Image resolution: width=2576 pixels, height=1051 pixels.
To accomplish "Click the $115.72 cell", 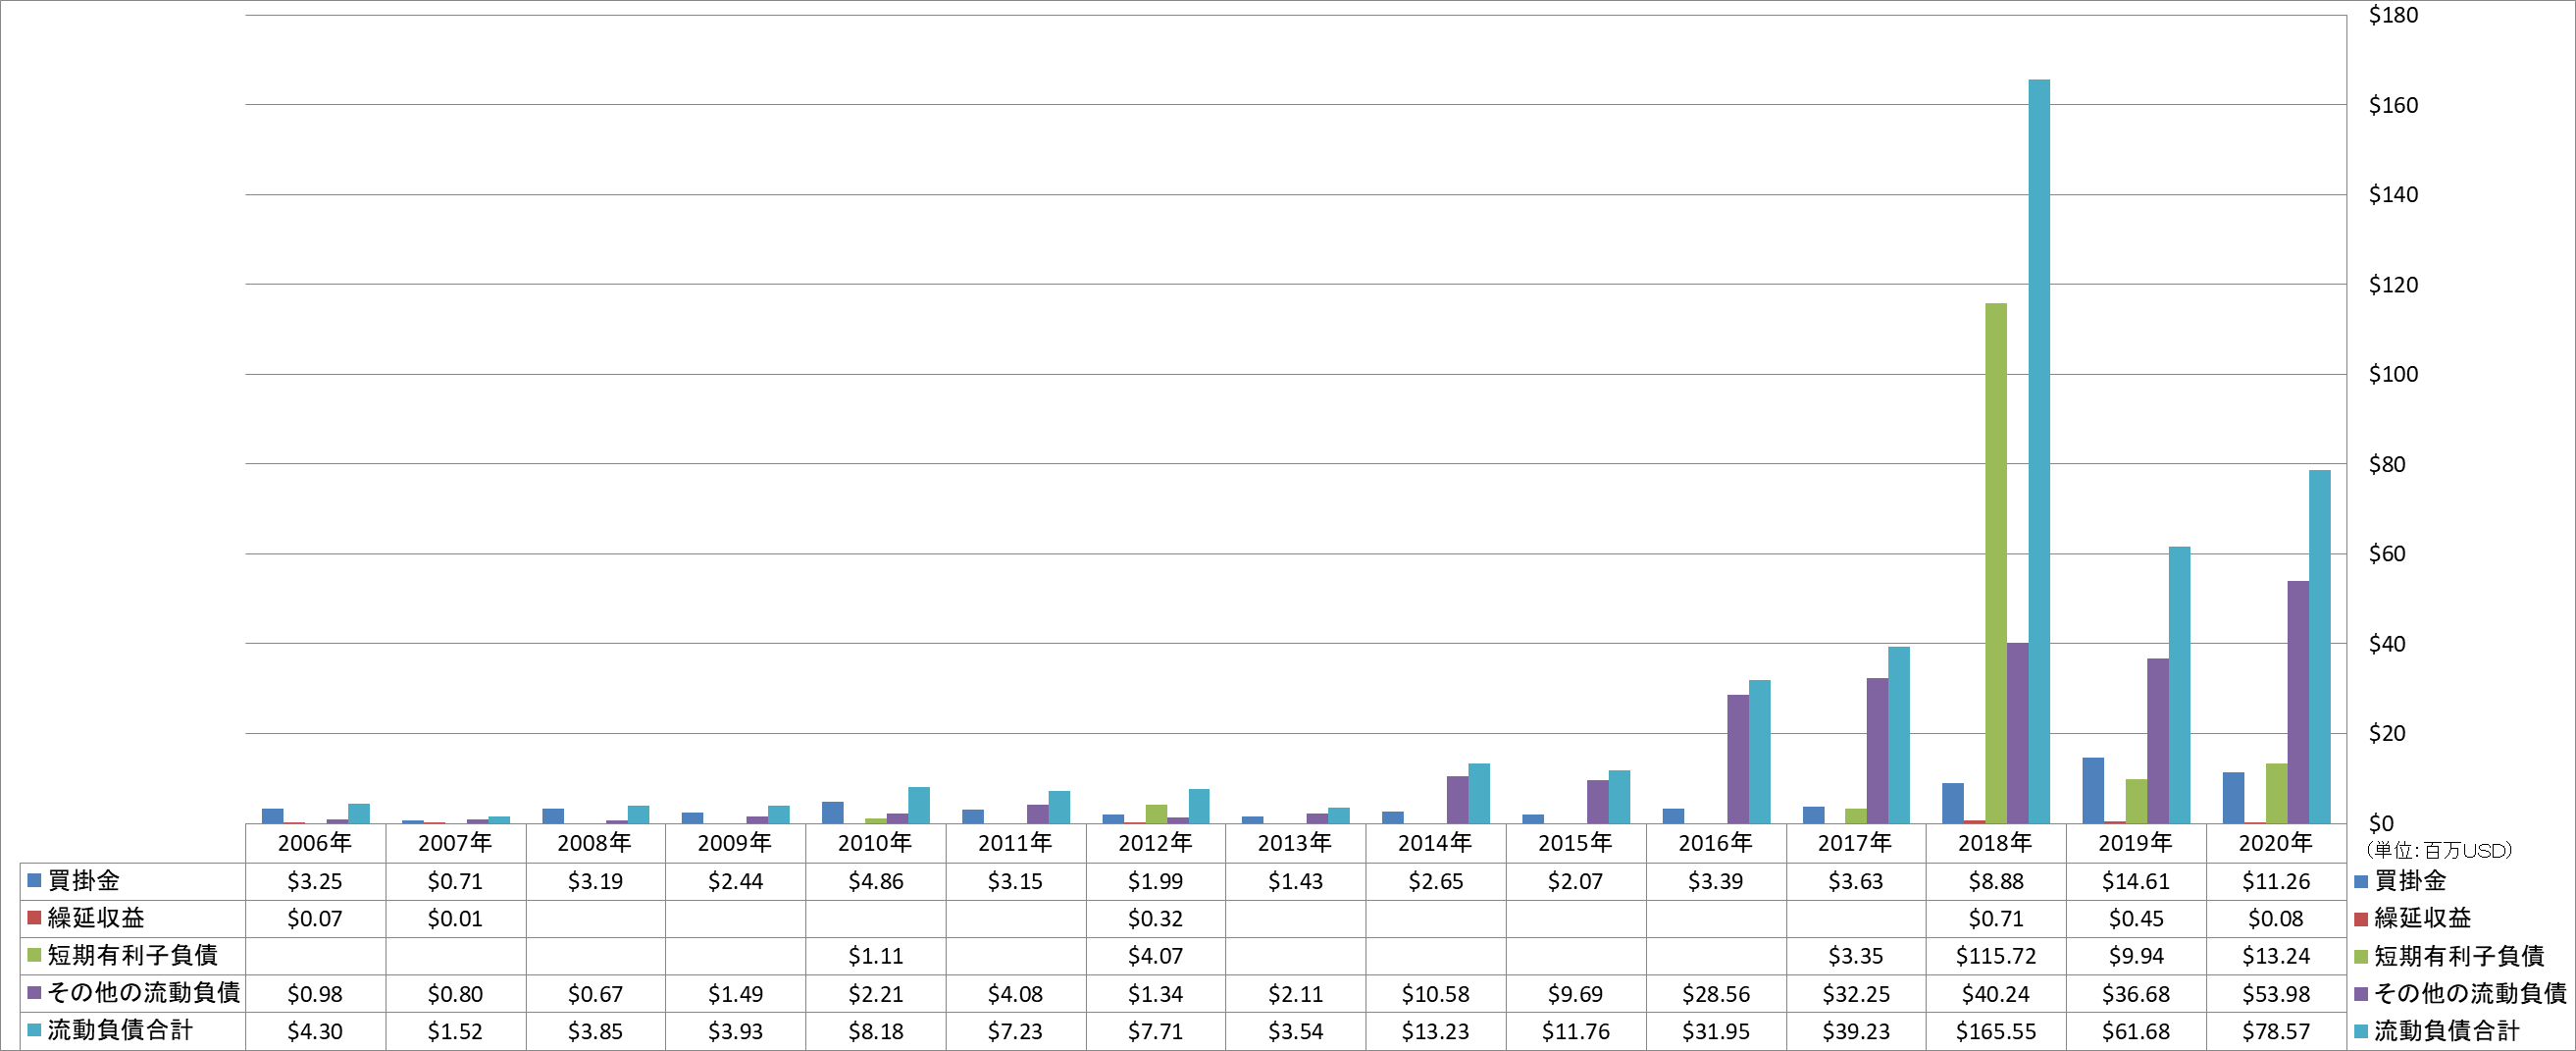I will pyautogui.click(x=1995, y=956).
